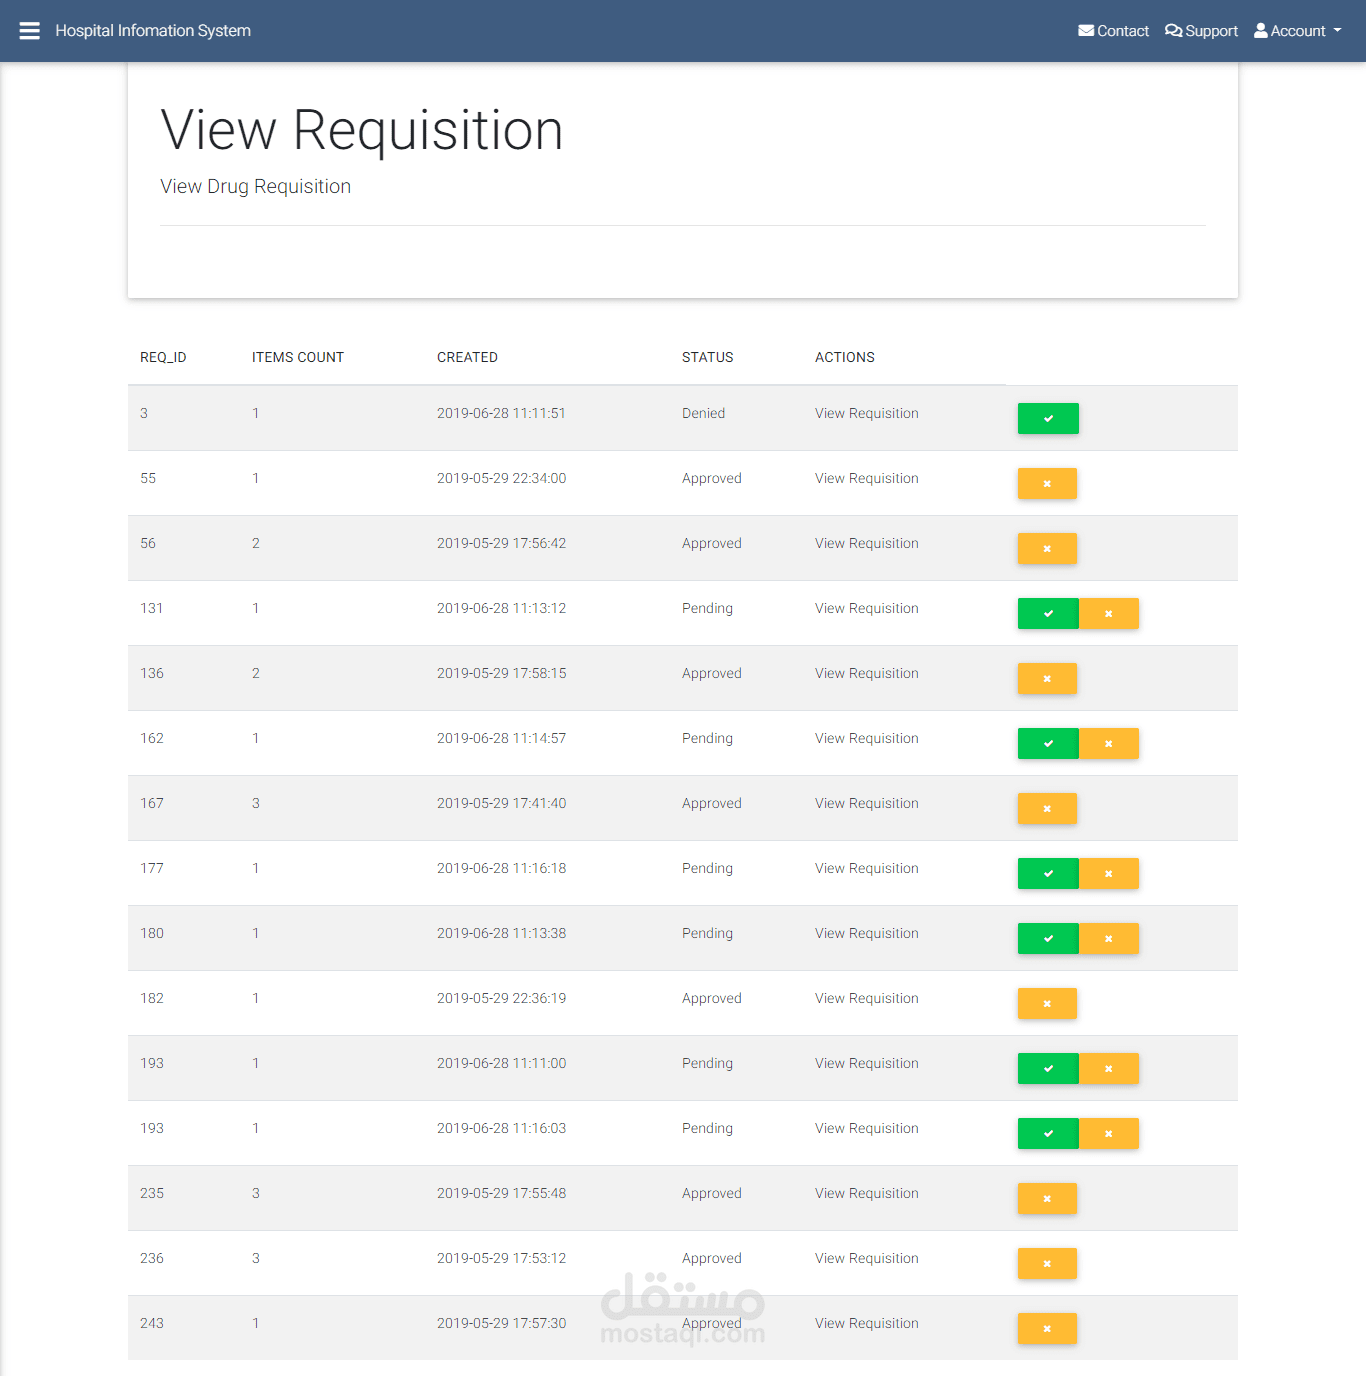Expand the Account dropdown menu
The height and width of the screenshot is (1376, 1366).
tap(1298, 31)
